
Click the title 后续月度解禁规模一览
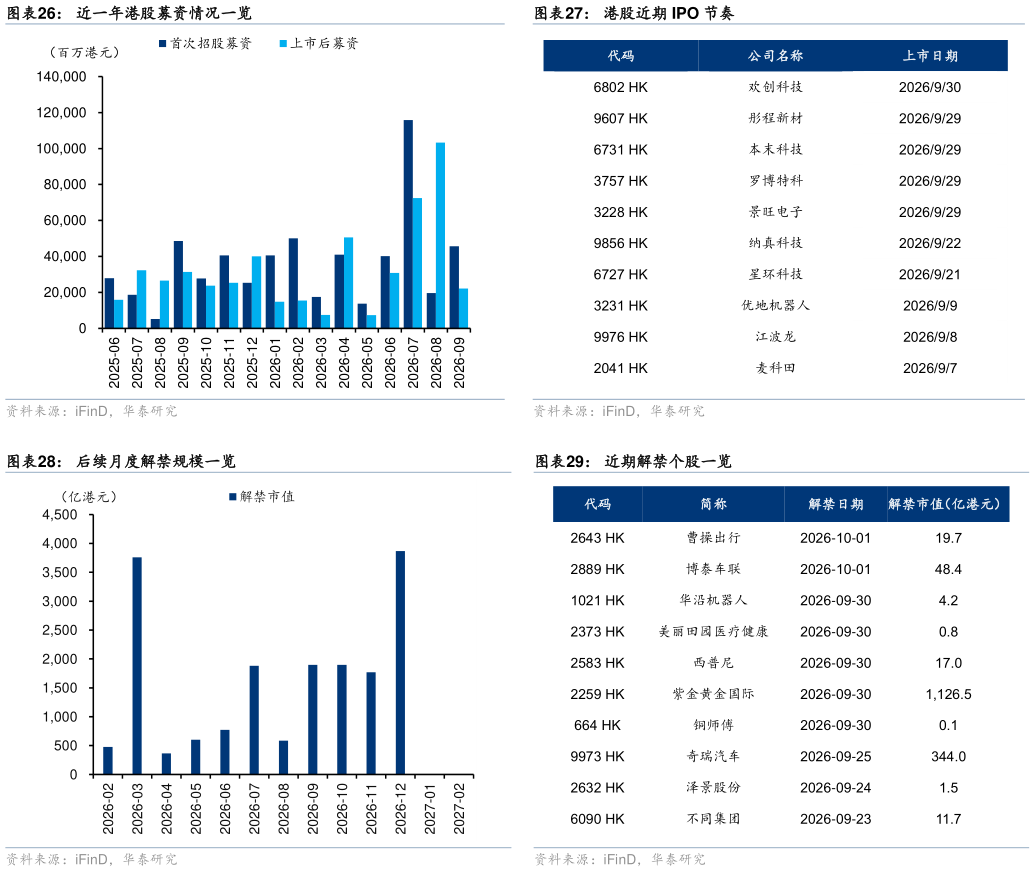156,461
